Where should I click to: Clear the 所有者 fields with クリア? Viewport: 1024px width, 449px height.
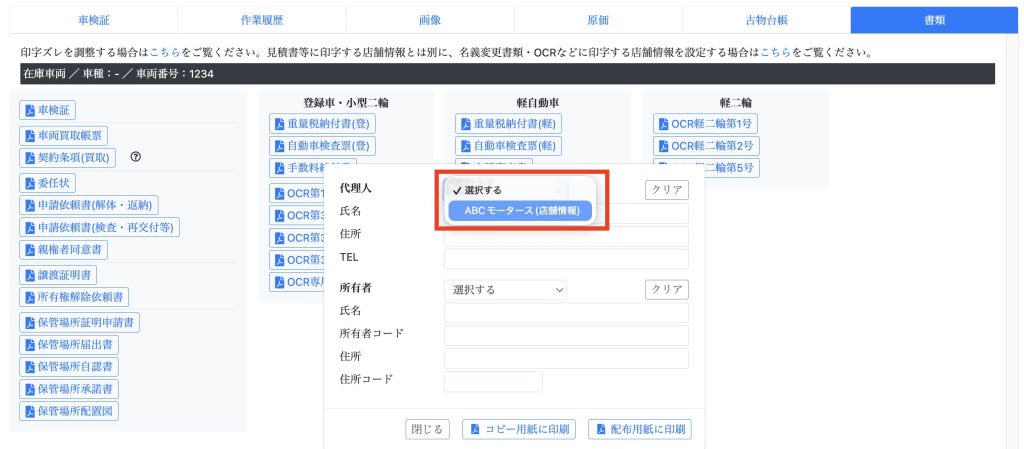[666, 290]
